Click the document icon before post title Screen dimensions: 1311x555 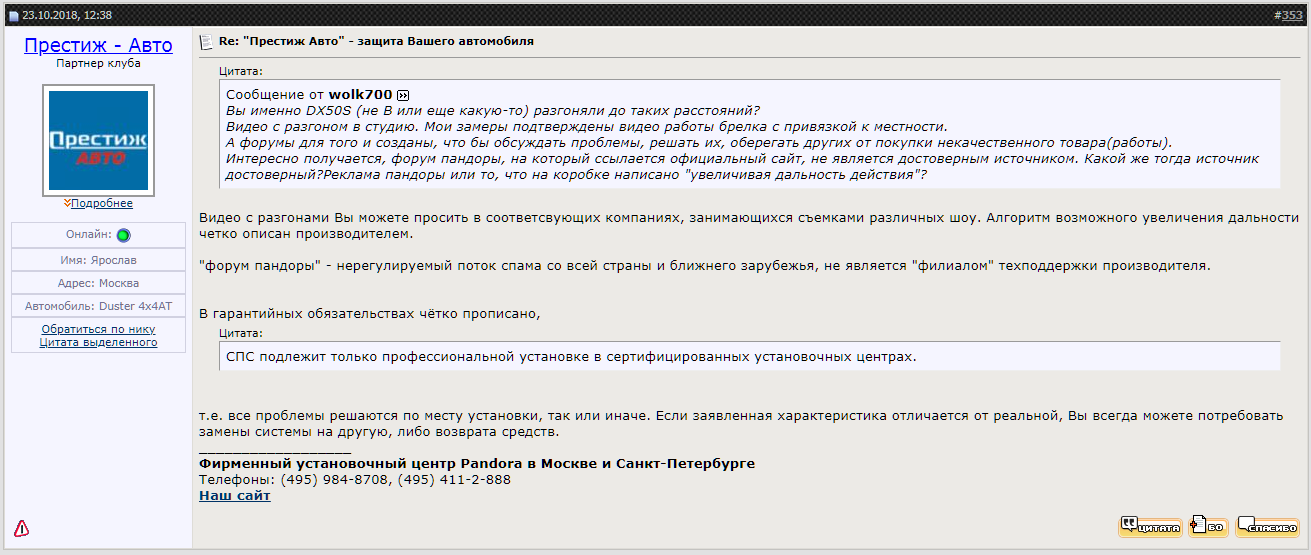[x=207, y=42]
